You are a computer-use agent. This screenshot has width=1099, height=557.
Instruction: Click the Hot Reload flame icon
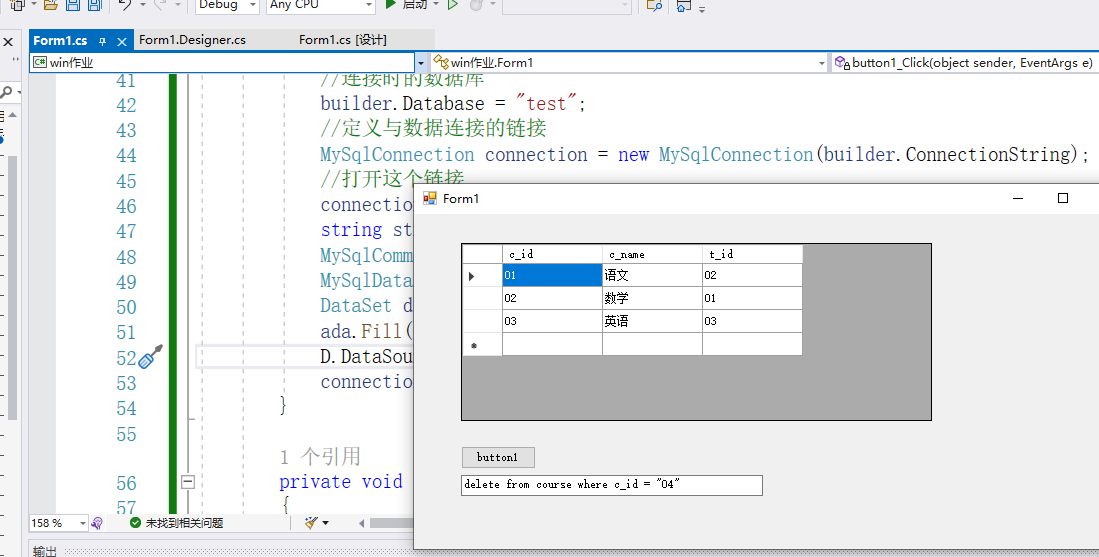click(476, 5)
